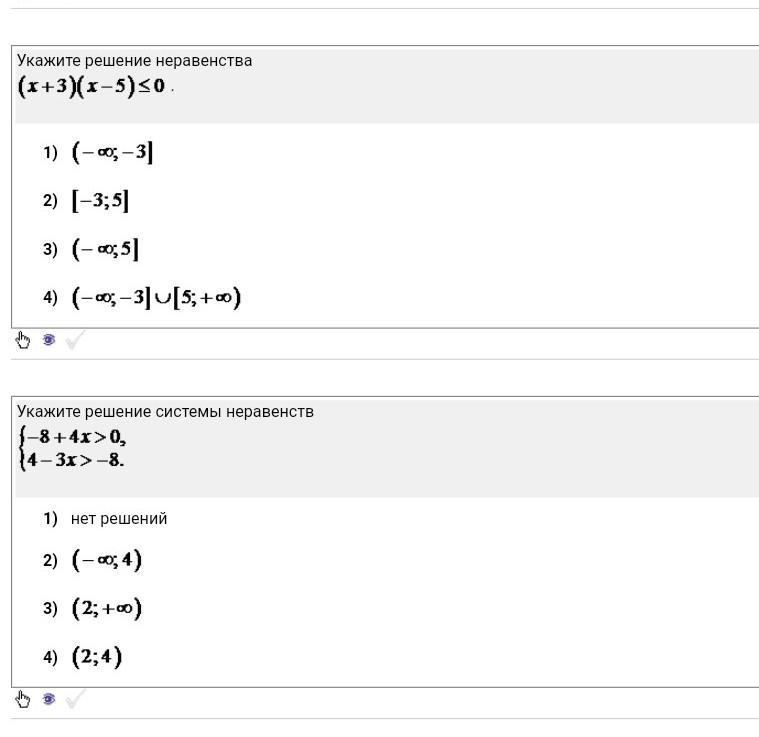Screen dimensions: 759x737
Task: Click the inequality 4−3x>−8 in the system
Action: 76,461
